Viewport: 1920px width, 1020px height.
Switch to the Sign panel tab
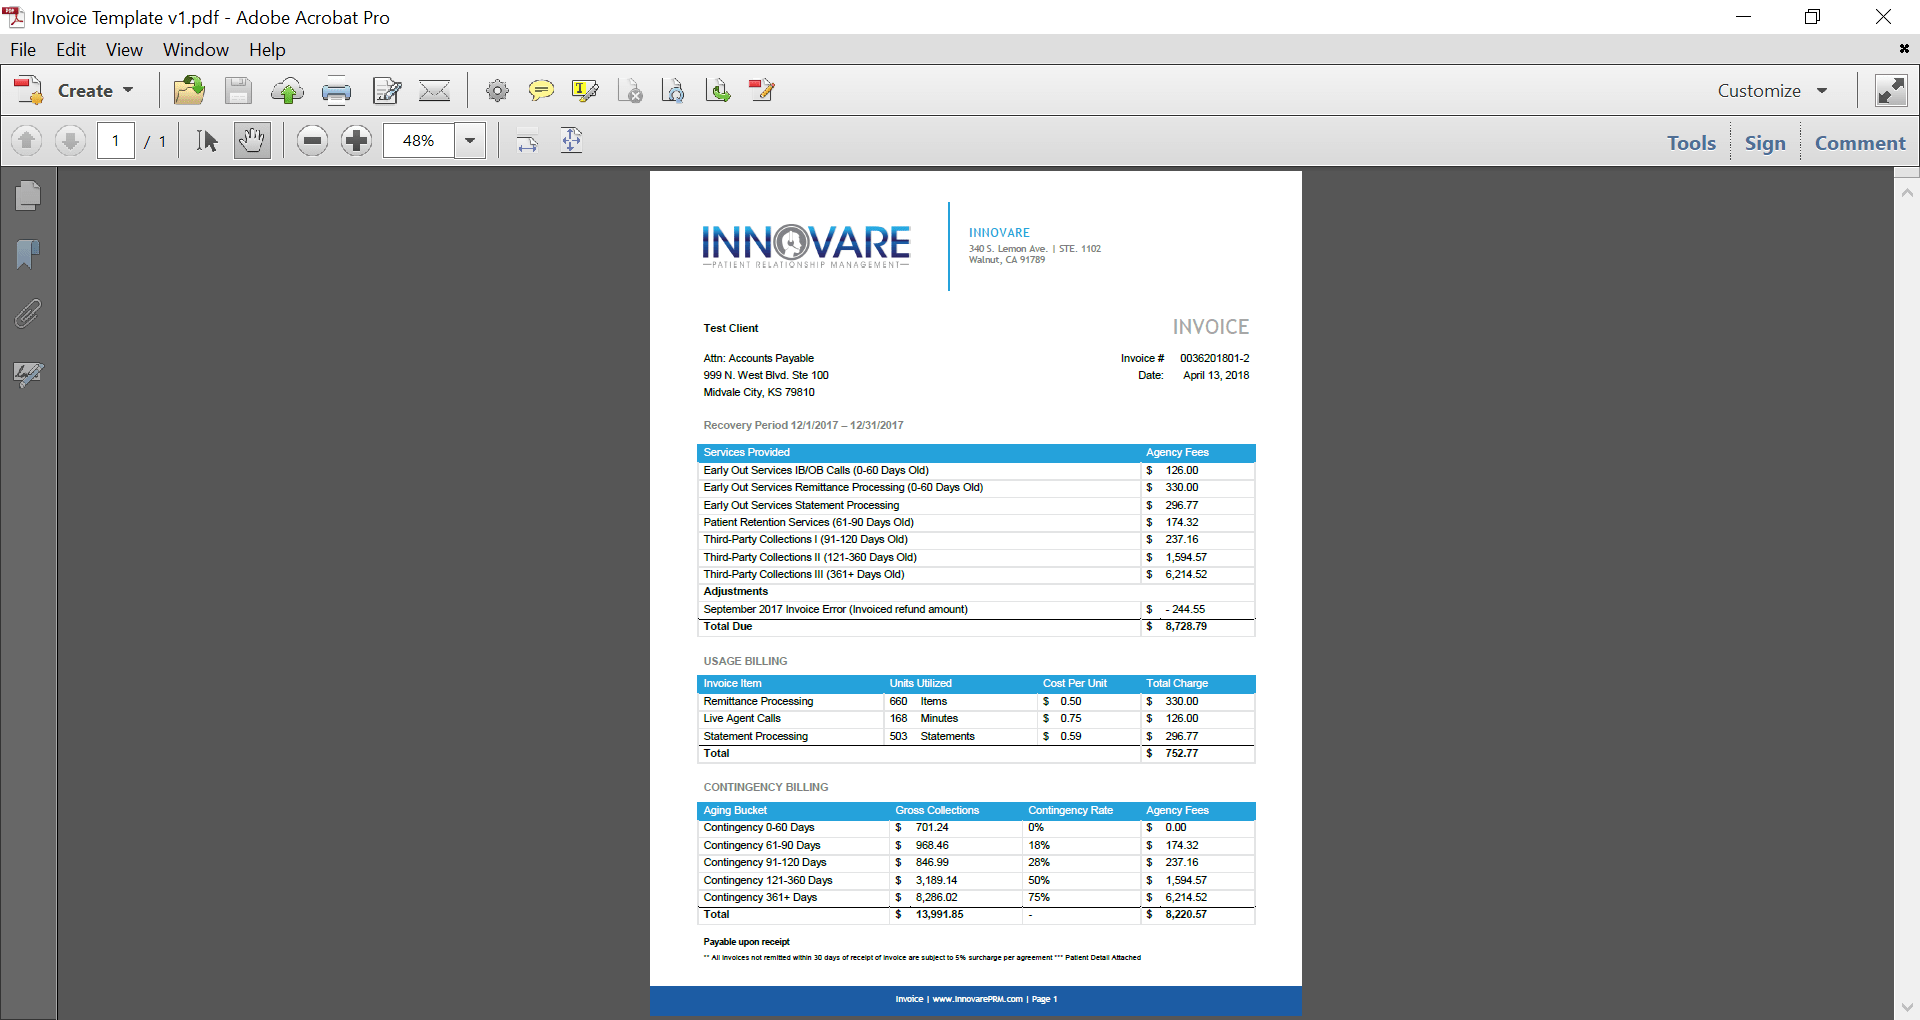(x=1765, y=142)
